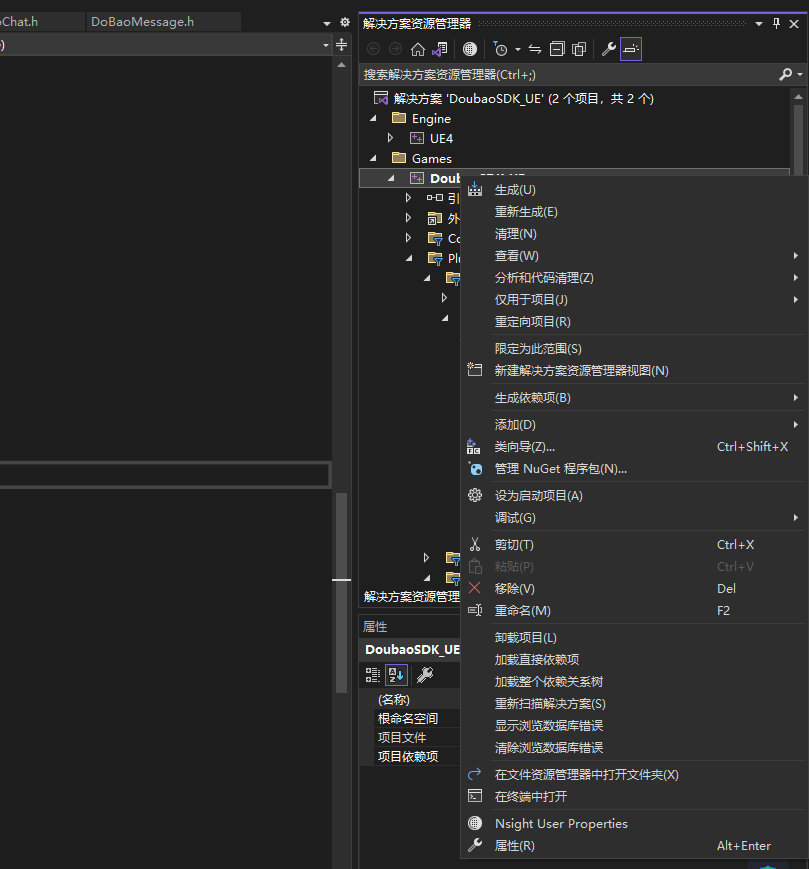Focus the 搜索解决方案资源管理器 search box
809x869 pixels.
point(568,75)
